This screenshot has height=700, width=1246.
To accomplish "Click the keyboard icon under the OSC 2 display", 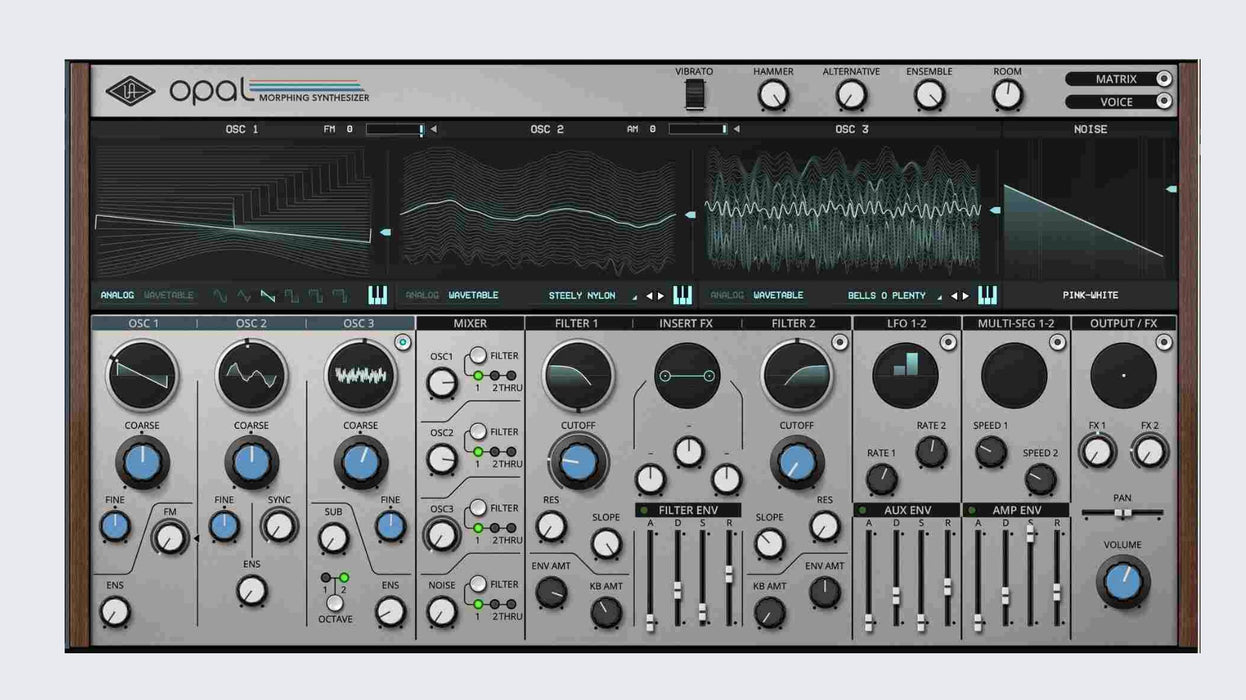I will point(682,295).
